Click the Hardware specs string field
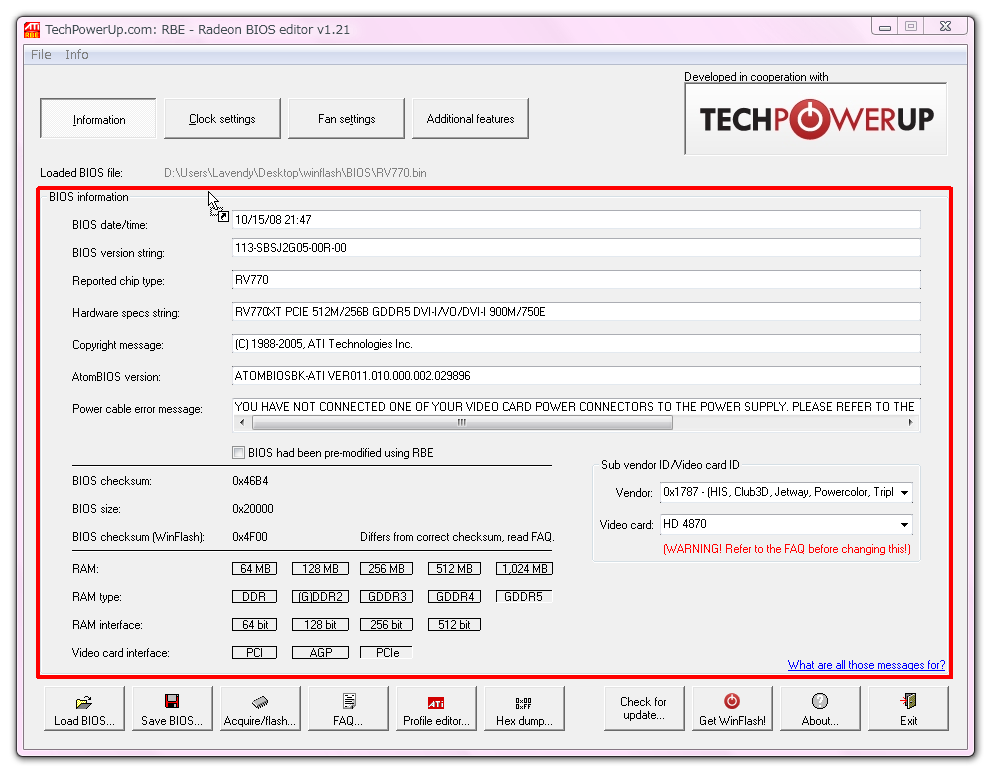 click(576, 312)
